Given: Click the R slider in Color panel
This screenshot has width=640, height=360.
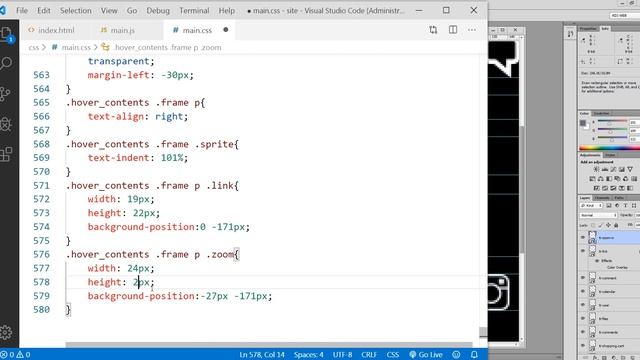Looking at the screenshot, I should point(612,122).
